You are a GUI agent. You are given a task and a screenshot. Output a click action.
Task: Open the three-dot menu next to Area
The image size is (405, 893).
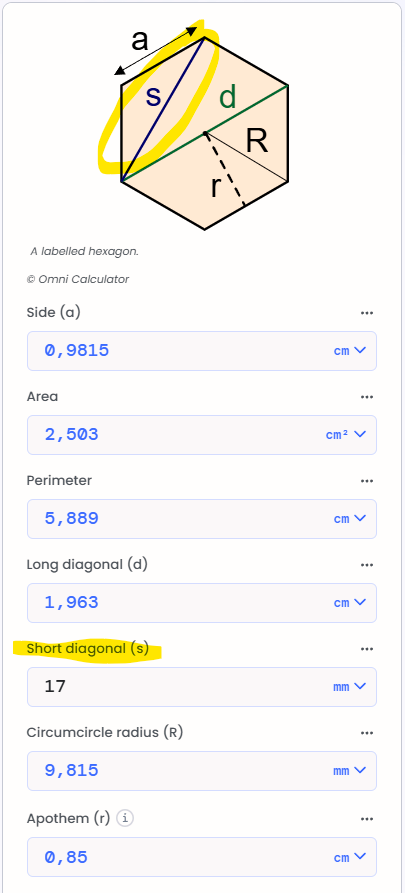367,397
